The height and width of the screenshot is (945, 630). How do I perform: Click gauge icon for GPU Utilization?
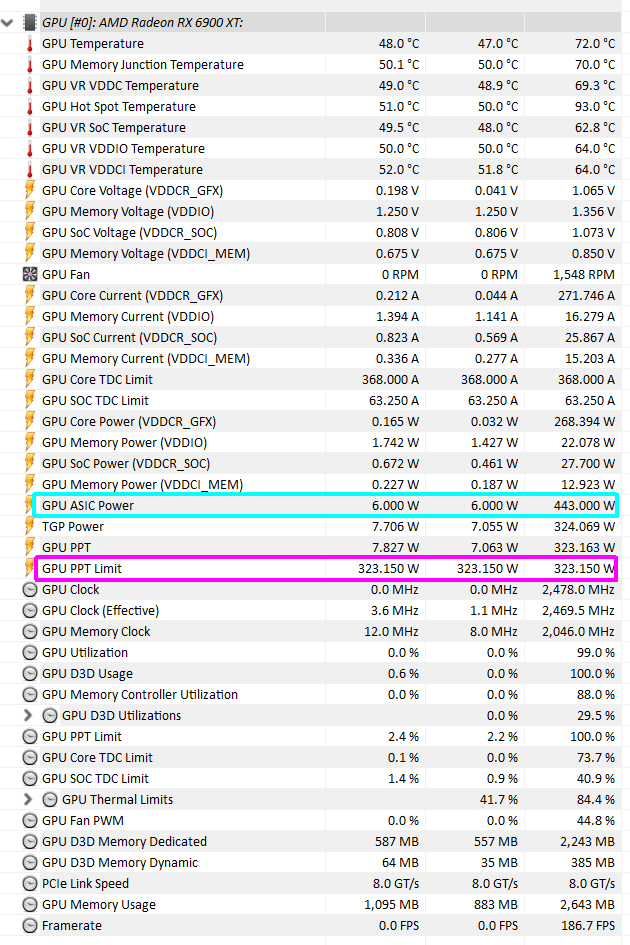30,653
